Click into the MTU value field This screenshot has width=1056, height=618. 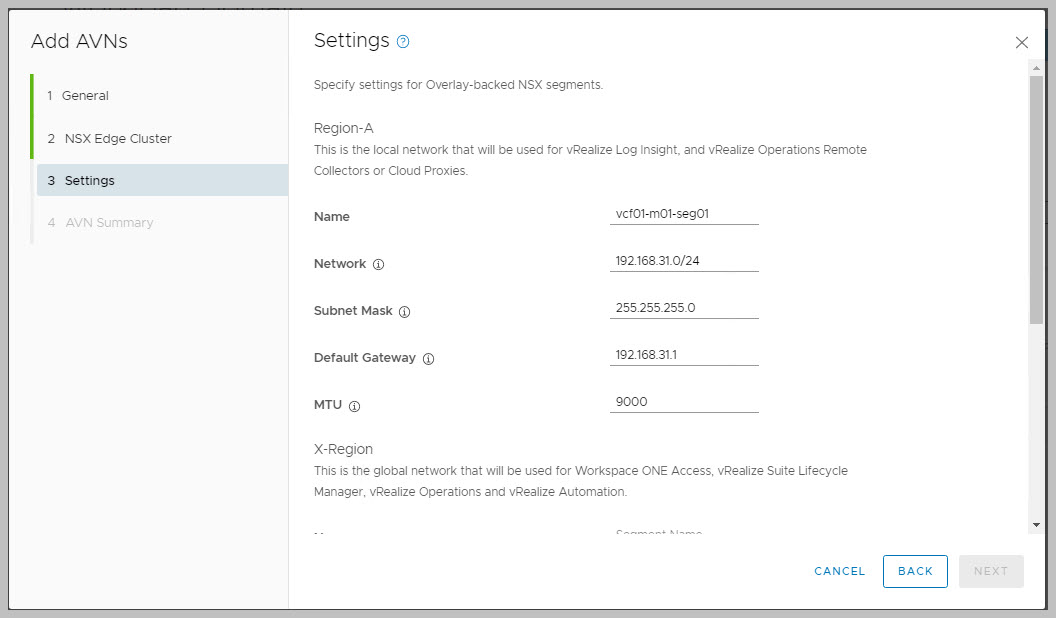pos(684,402)
